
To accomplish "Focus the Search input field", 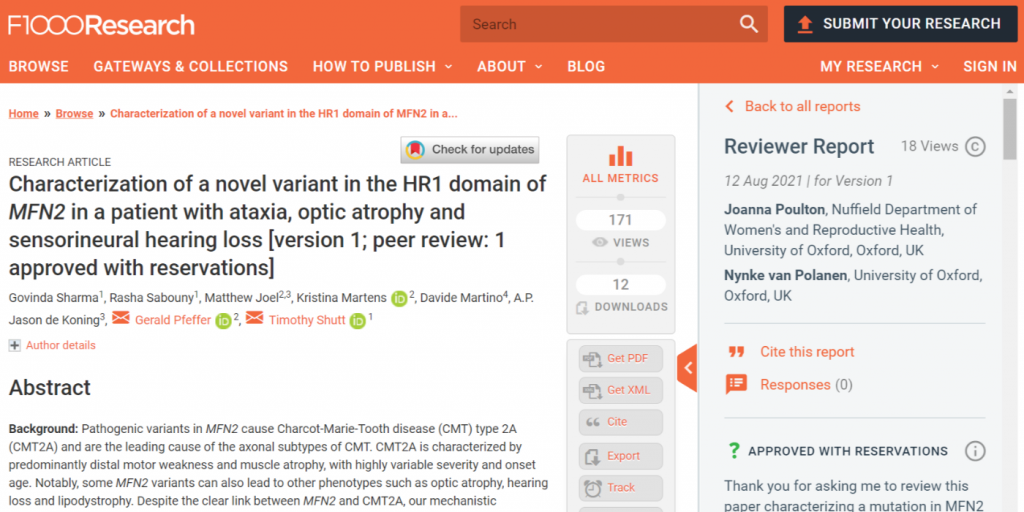I will click(600, 24).
